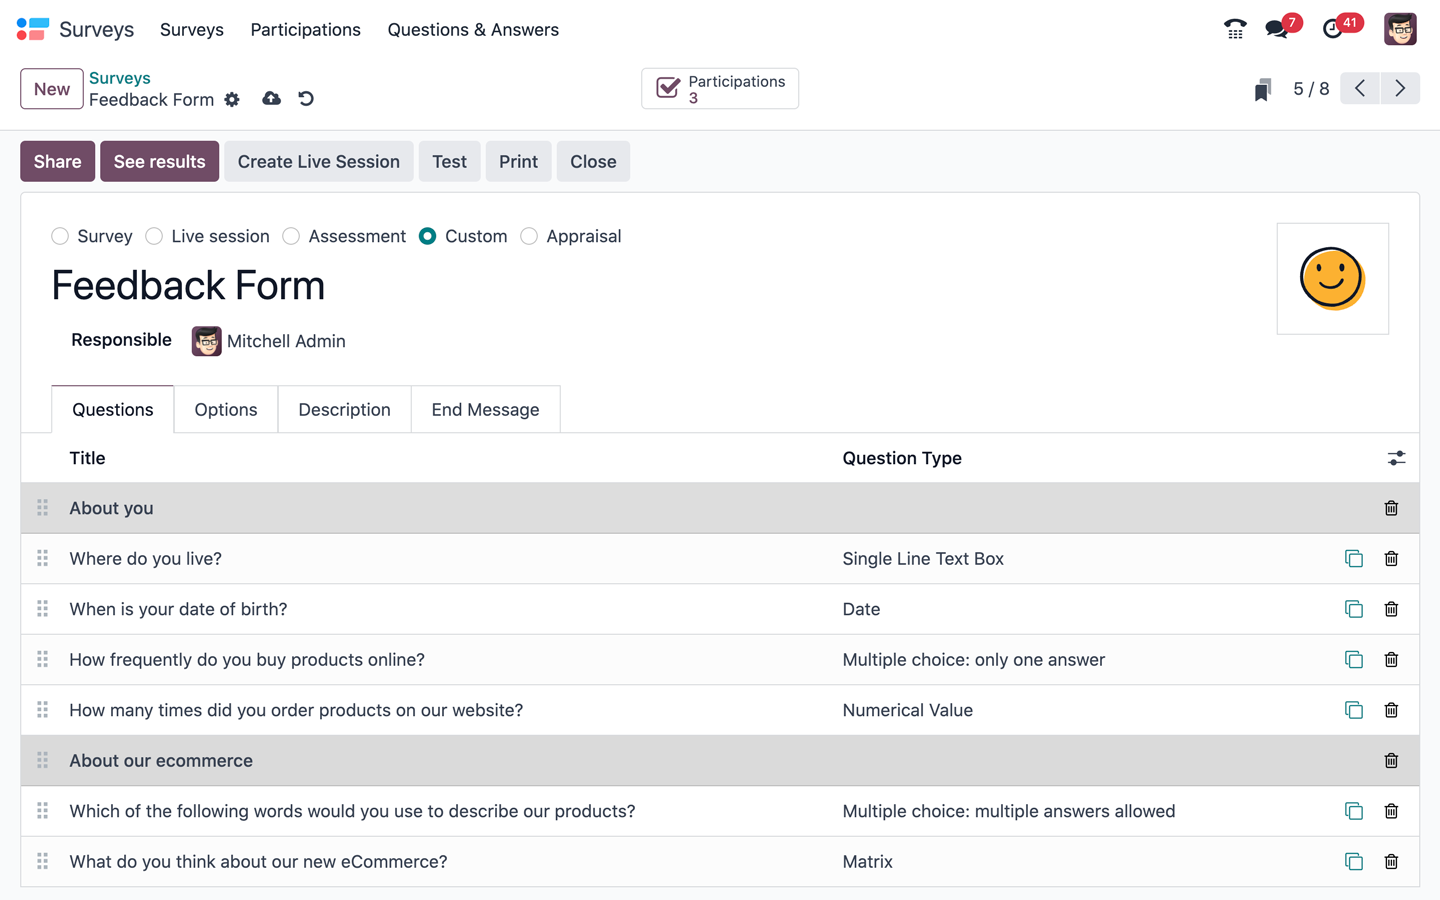1440x900 pixels.
Task: Bookmark the Feedback Form record
Action: [1262, 88]
